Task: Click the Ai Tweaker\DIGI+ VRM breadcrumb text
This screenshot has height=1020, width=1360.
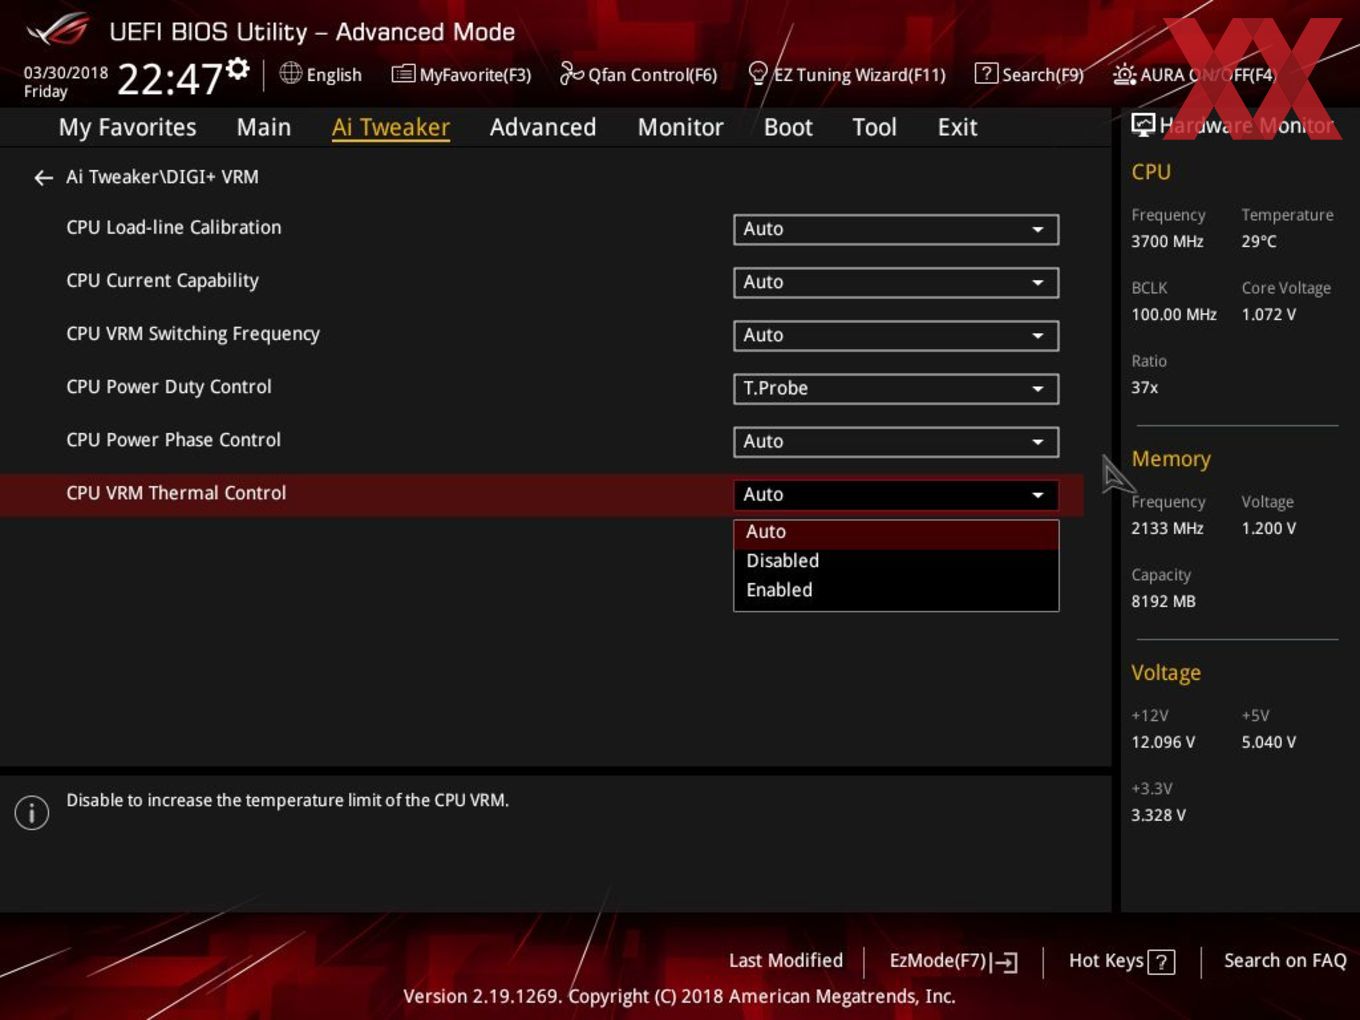Action: pyautogui.click(x=162, y=177)
